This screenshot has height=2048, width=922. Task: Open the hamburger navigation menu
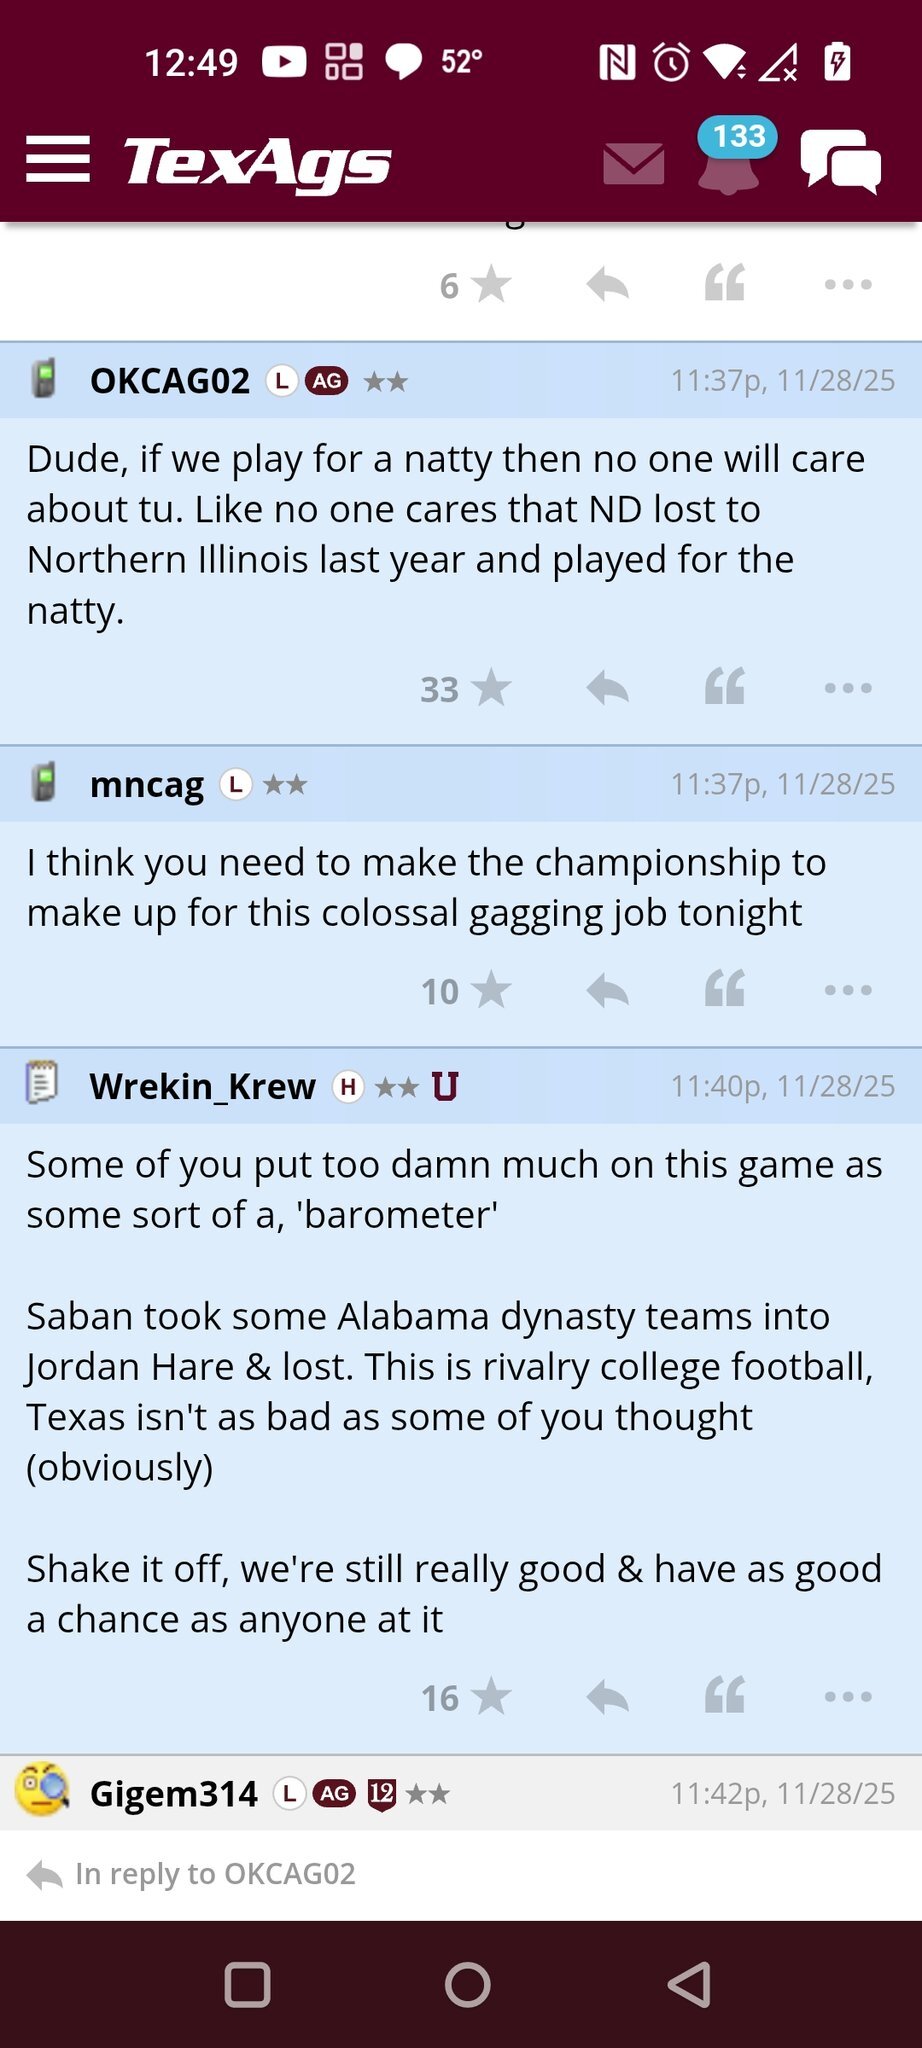[x=58, y=160]
